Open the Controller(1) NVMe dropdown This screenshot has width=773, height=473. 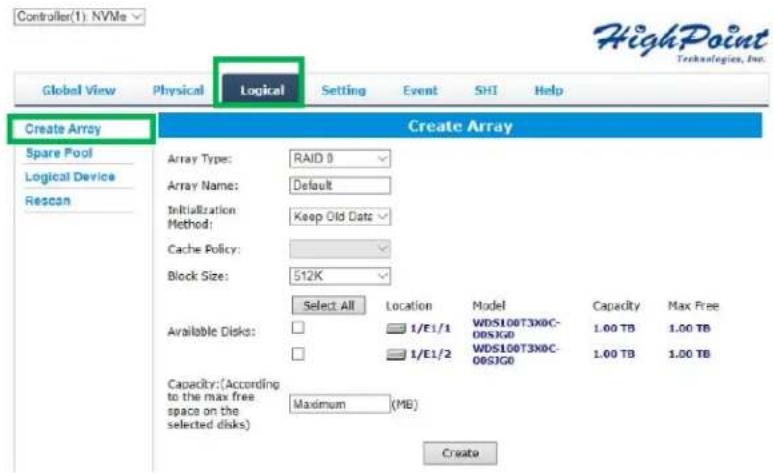click(x=79, y=17)
